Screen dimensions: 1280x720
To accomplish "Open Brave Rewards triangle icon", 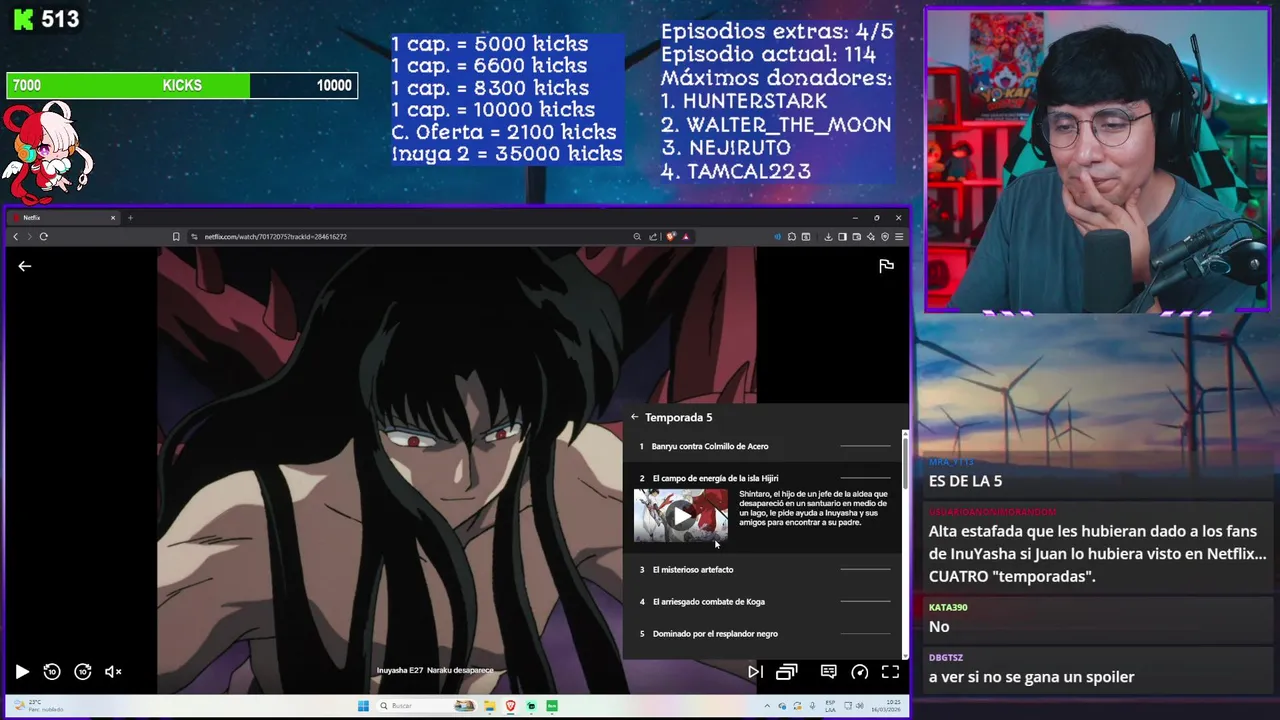I will click(686, 237).
